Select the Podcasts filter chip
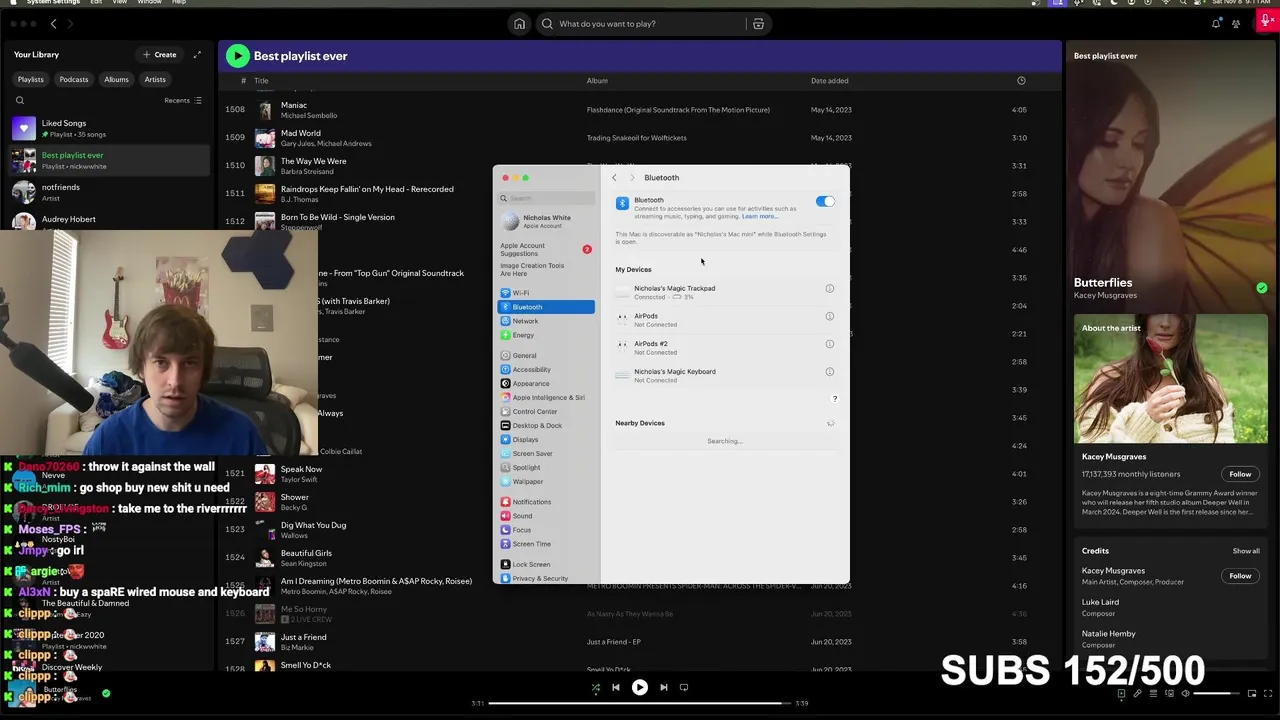 (74, 79)
